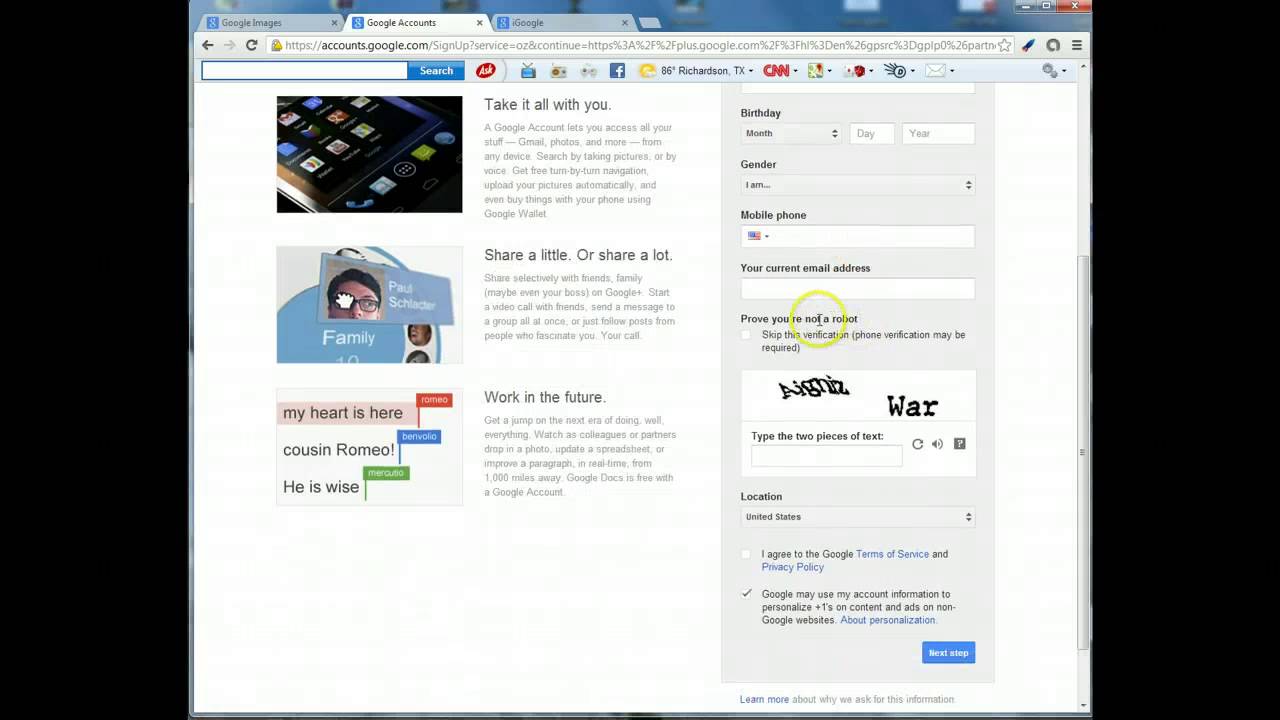Close the iGoogle tab
1280x720 pixels.
pyautogui.click(x=625, y=22)
